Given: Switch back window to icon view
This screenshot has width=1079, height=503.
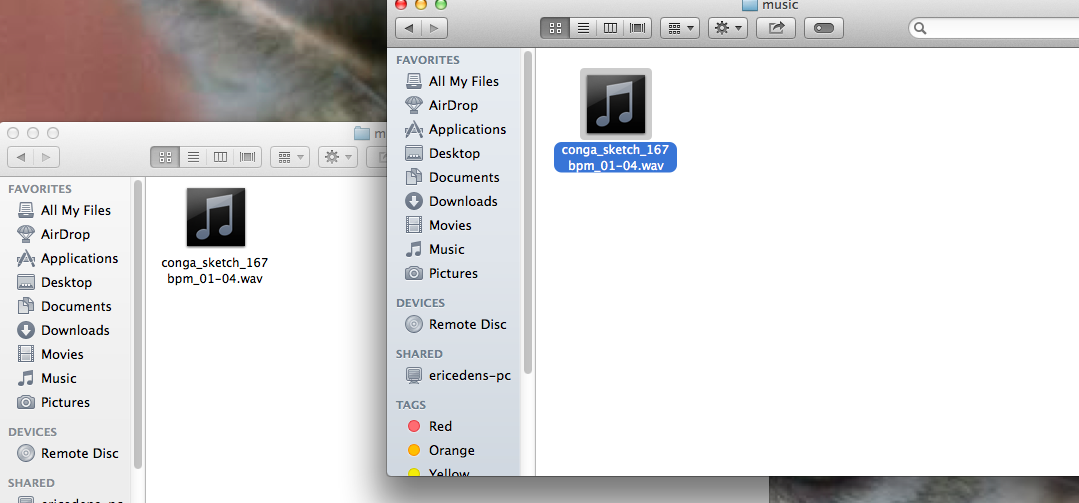Looking at the screenshot, I should coord(165,157).
